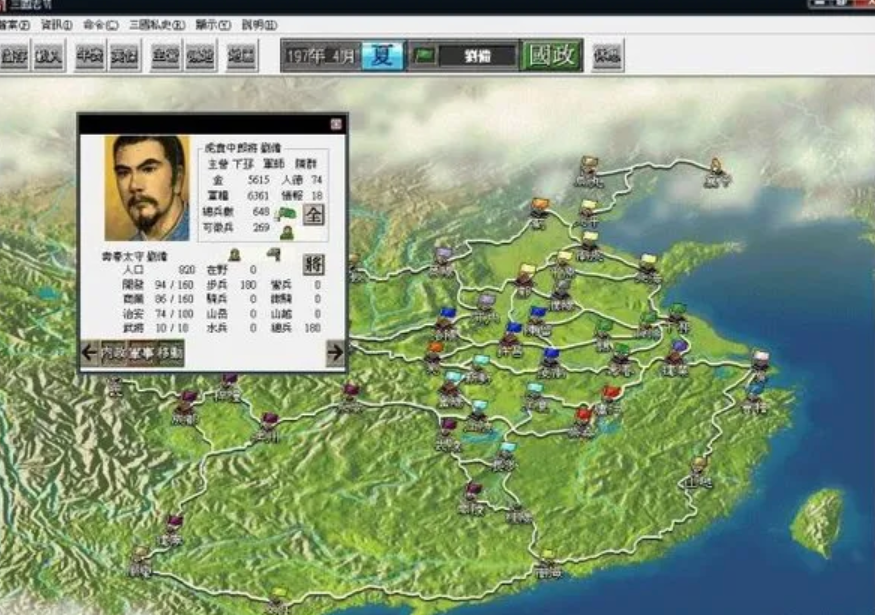Close the city info panel

coord(336,124)
